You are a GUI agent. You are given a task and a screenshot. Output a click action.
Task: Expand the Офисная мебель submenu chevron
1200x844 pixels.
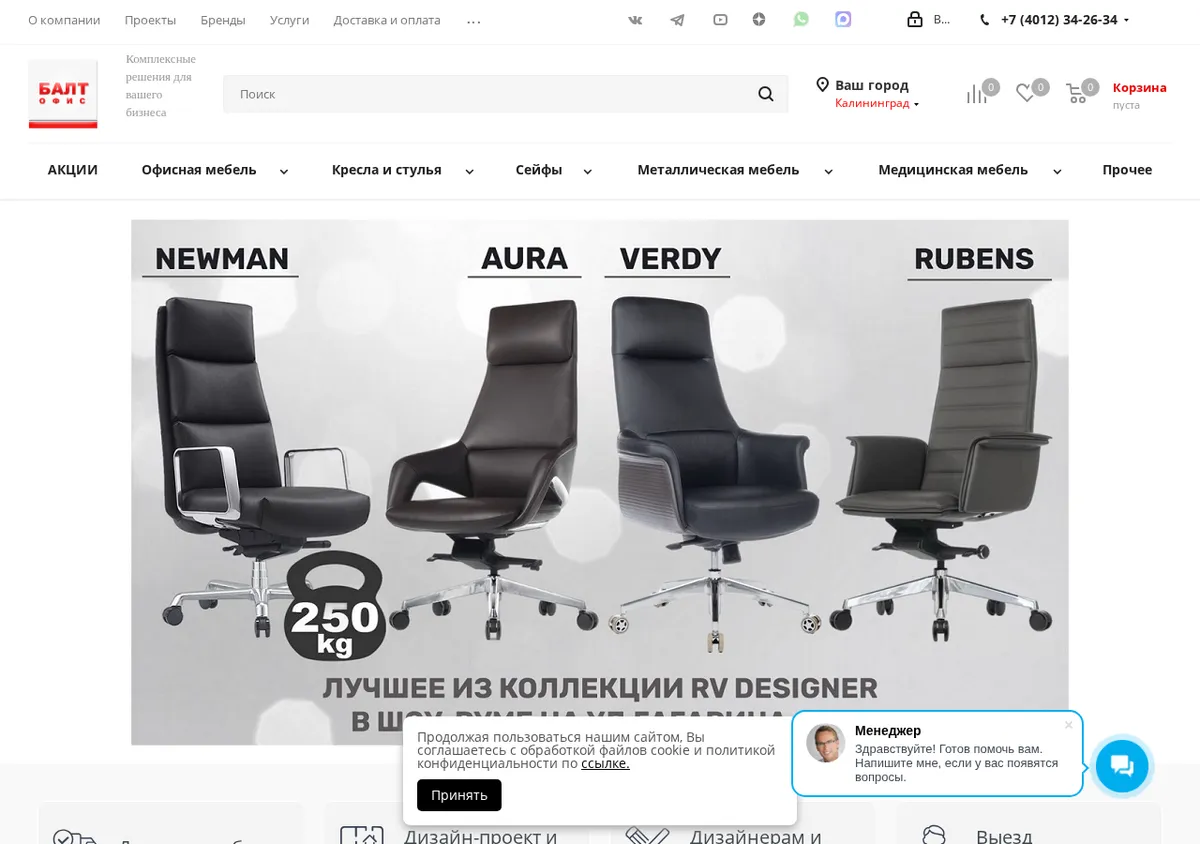[284, 172]
